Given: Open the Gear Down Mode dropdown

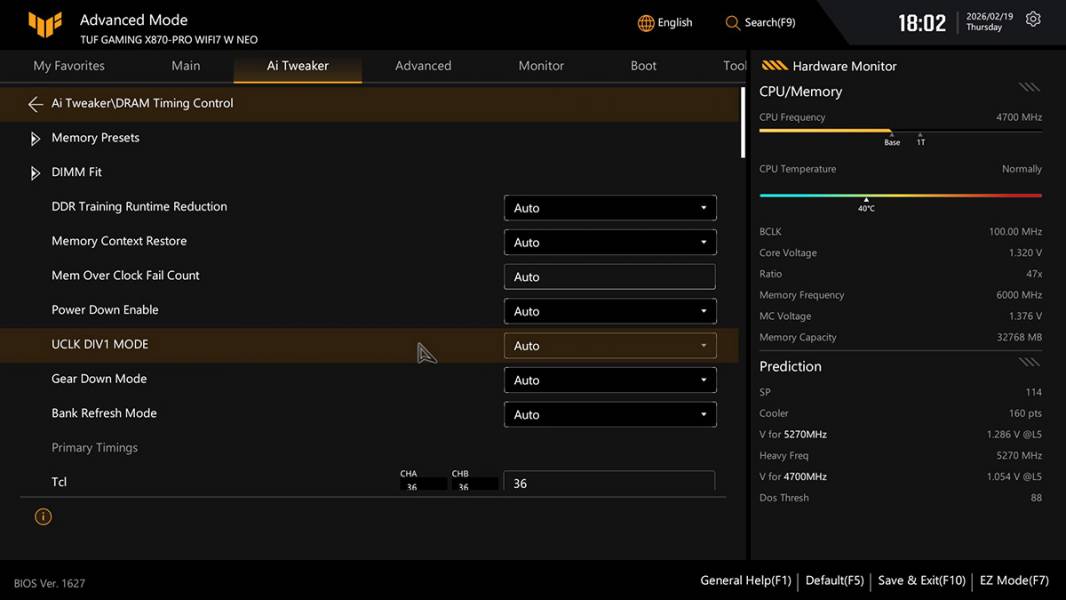Looking at the screenshot, I should click(x=609, y=380).
